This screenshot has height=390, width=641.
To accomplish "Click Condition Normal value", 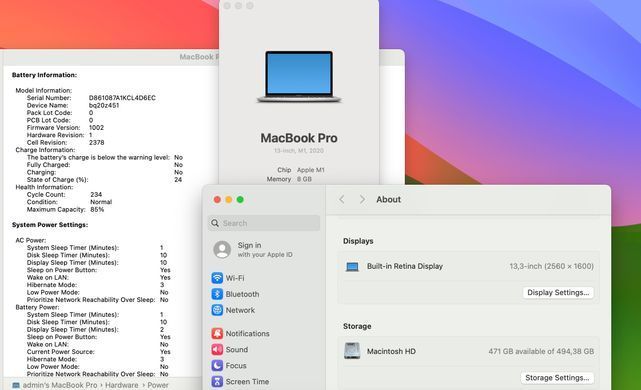I will [101, 202].
